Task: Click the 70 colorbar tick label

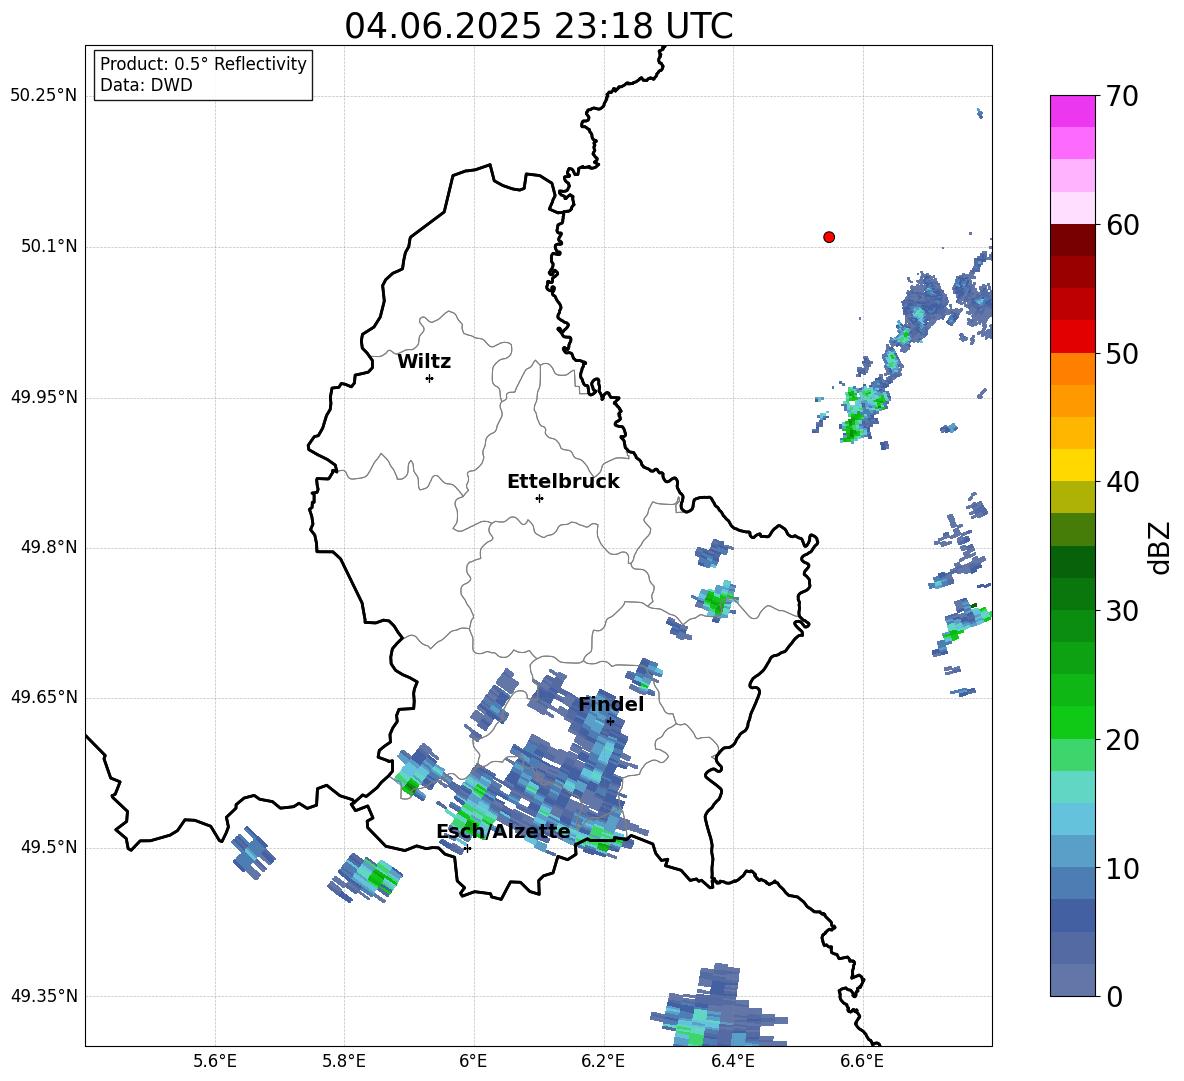Action: [x=1123, y=96]
